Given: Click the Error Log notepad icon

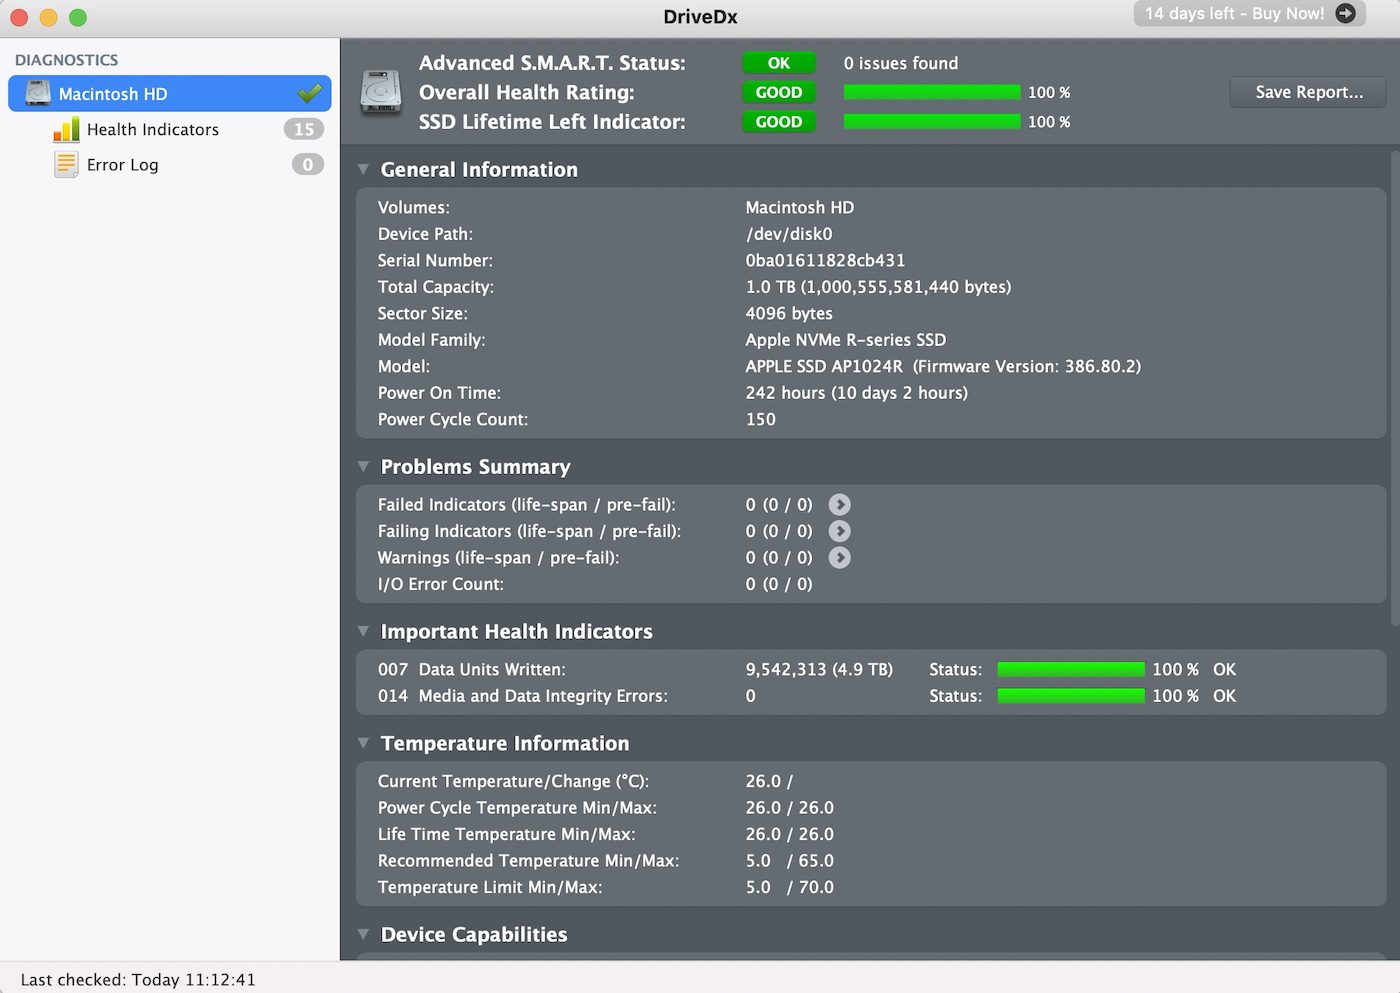Looking at the screenshot, I should (x=66, y=165).
